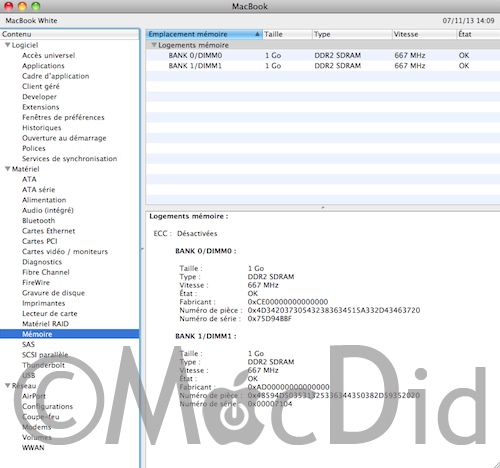Select the highlighted Mémoire entry

69,334
